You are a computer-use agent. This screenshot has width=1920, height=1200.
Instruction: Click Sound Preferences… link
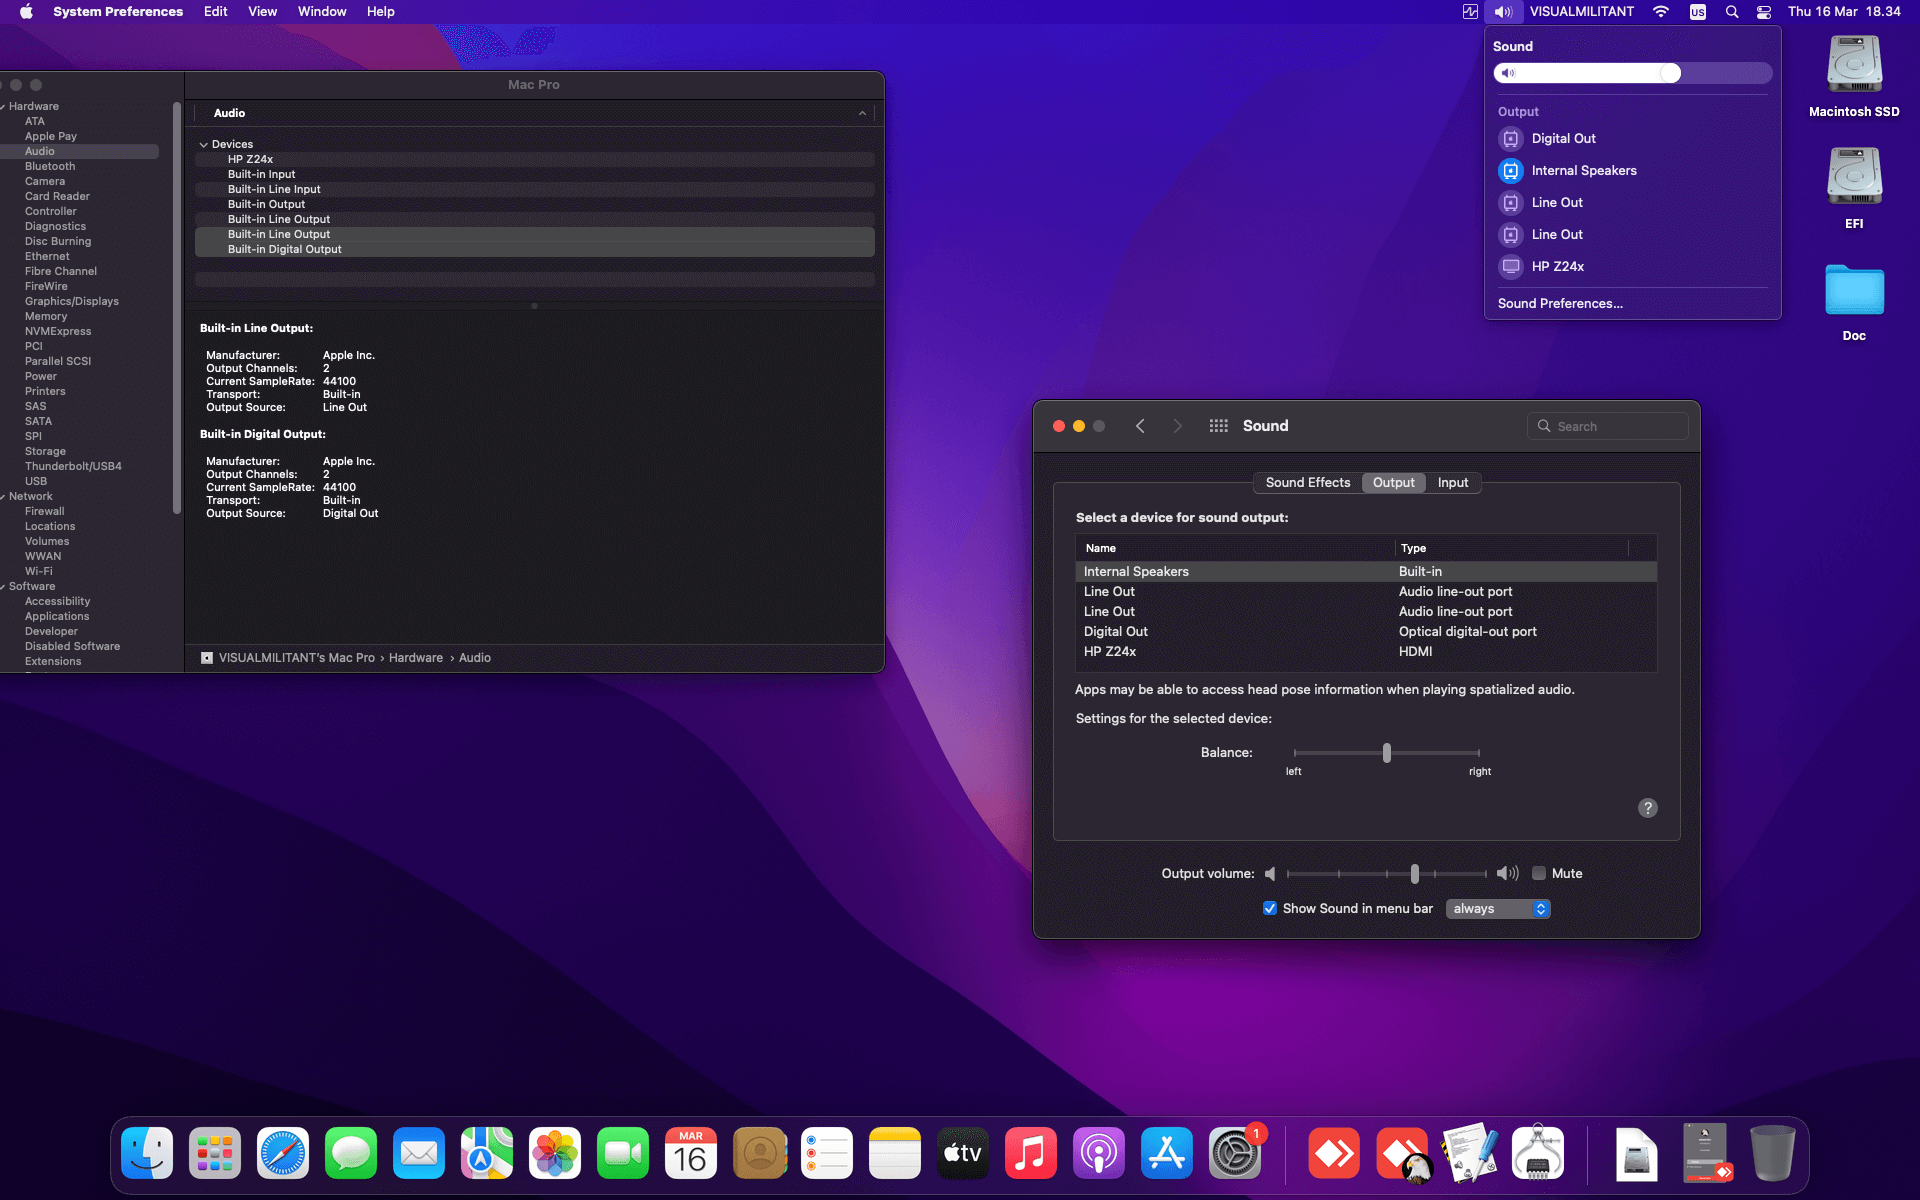tap(1559, 304)
